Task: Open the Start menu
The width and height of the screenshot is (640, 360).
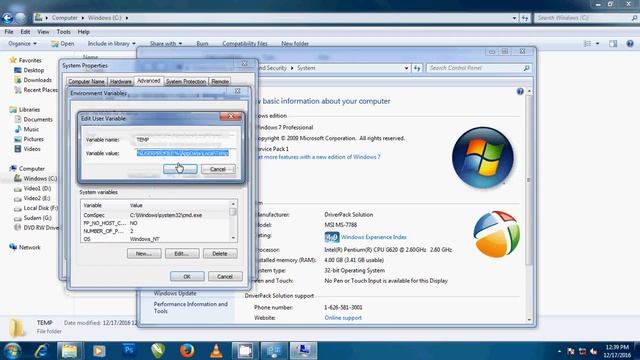Action: point(12,351)
